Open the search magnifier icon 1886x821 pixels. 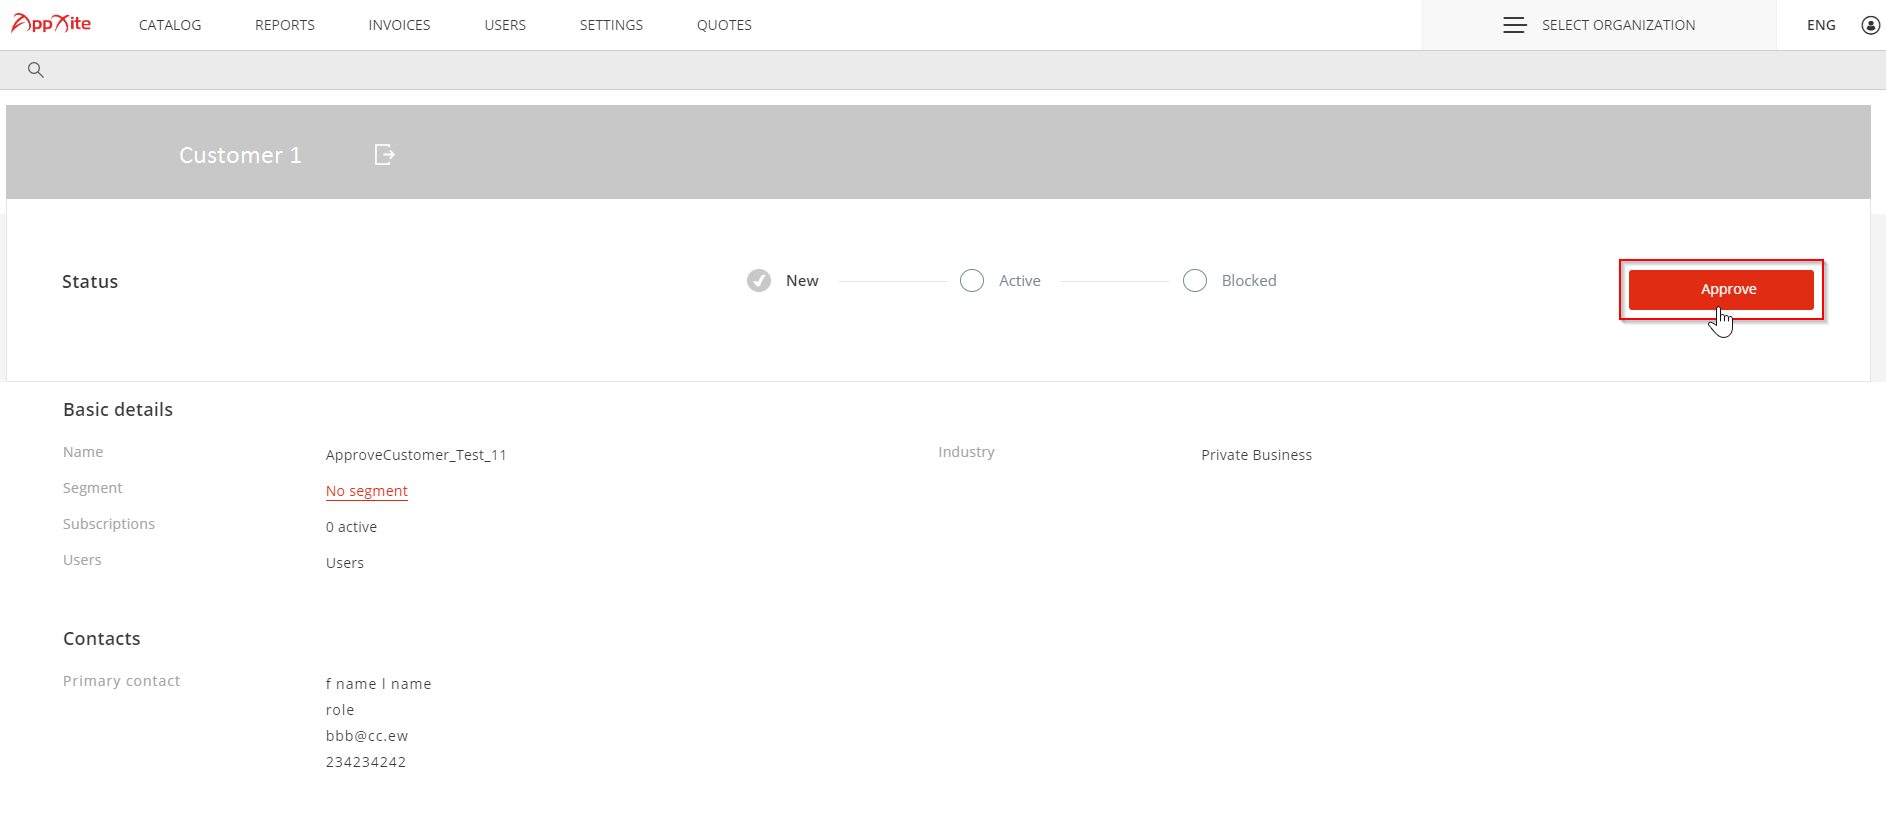click(36, 70)
